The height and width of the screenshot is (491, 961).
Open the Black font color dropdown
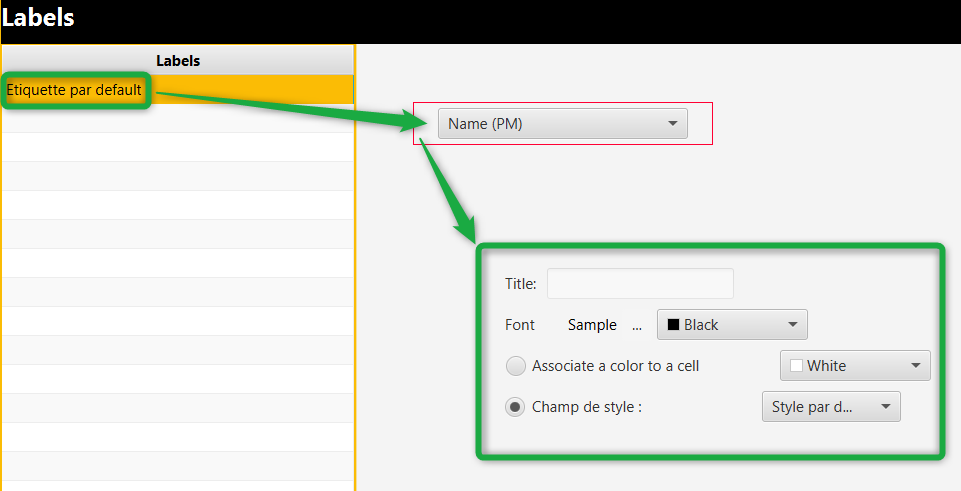[x=732, y=325]
